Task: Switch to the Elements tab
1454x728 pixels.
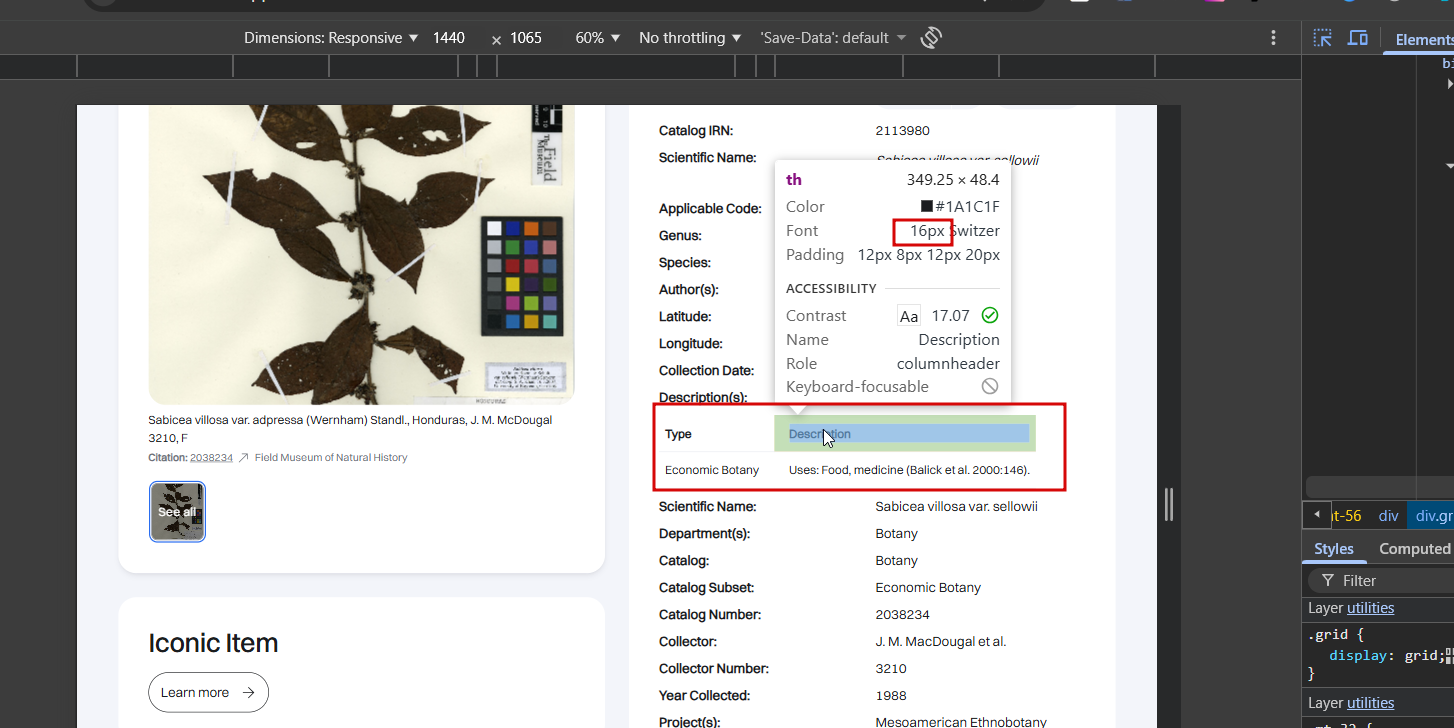Action: [1424, 39]
